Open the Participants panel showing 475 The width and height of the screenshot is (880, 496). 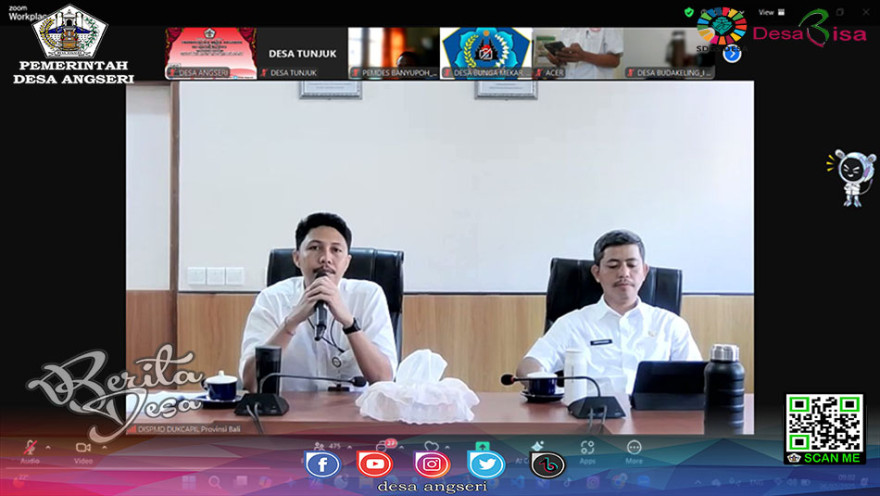tap(328, 446)
